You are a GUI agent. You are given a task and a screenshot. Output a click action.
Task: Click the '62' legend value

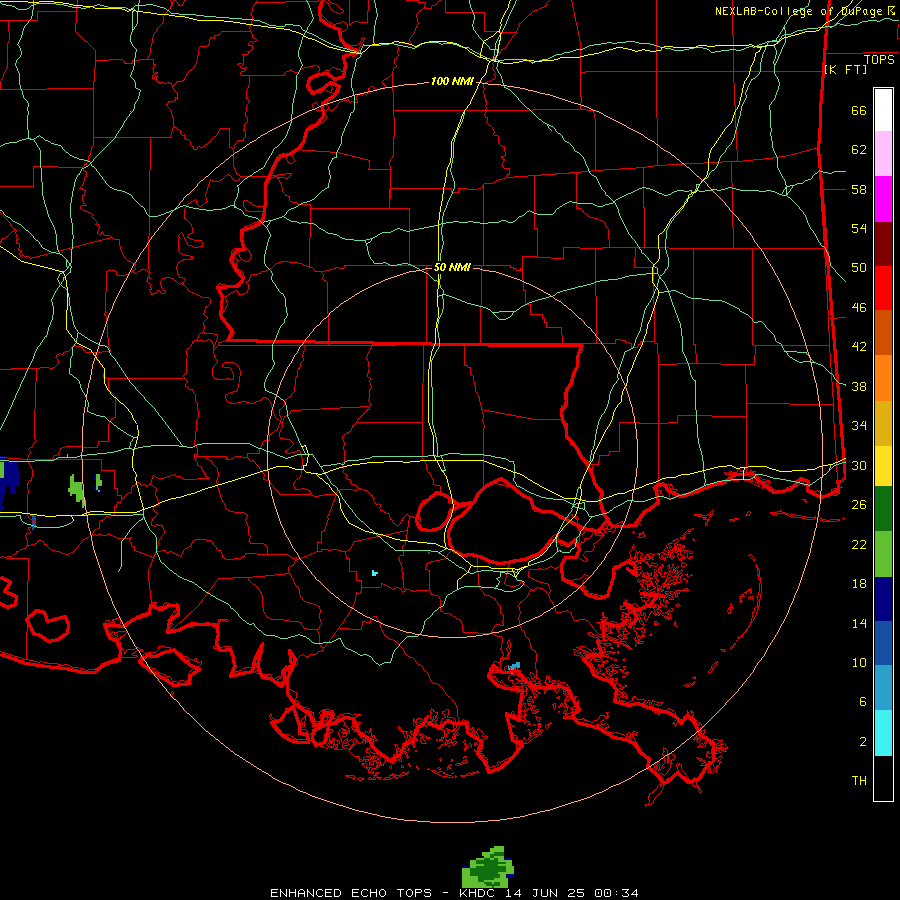pos(859,150)
